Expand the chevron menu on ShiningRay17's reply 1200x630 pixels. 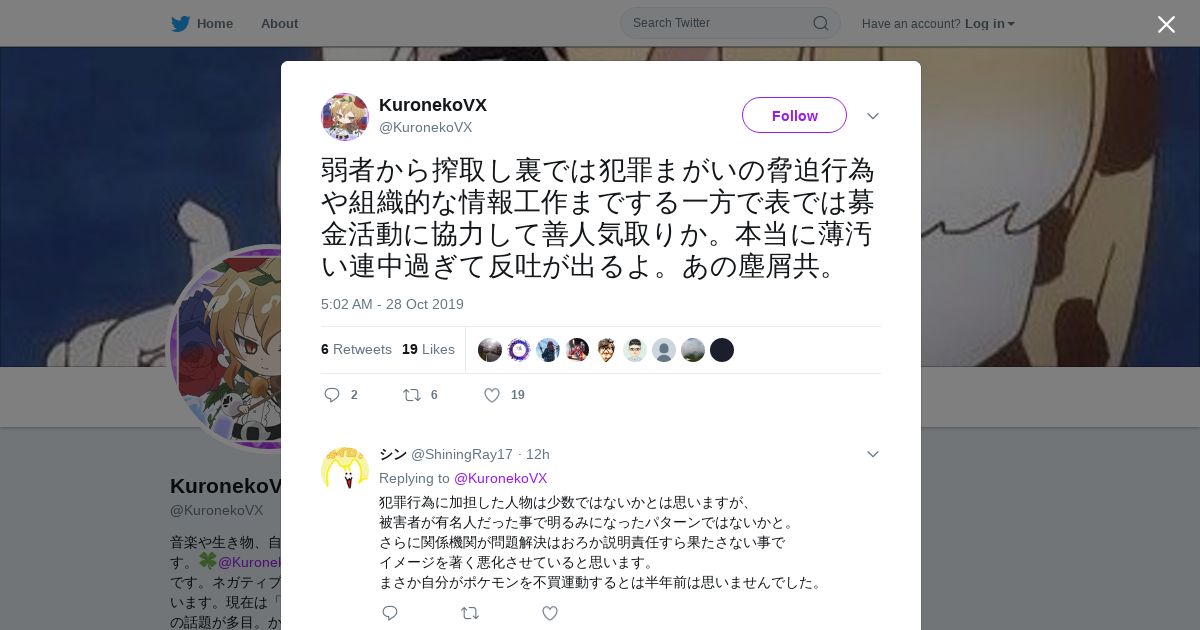[873, 454]
